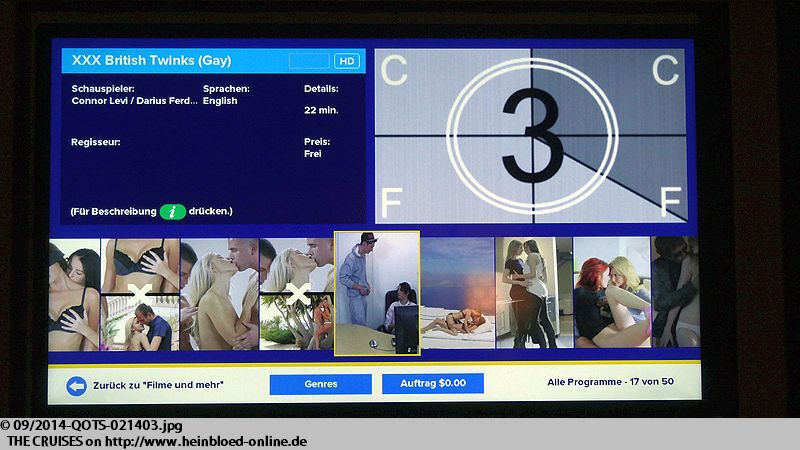Screen dimensions: 800x450
Task: Click the "Sprachen:" label
Action: pos(227,89)
